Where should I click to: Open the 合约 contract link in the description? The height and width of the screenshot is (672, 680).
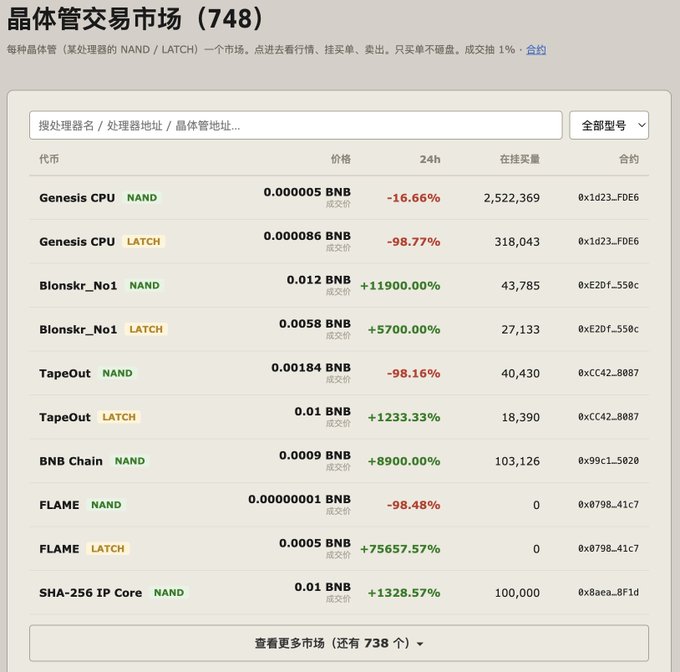(536, 50)
